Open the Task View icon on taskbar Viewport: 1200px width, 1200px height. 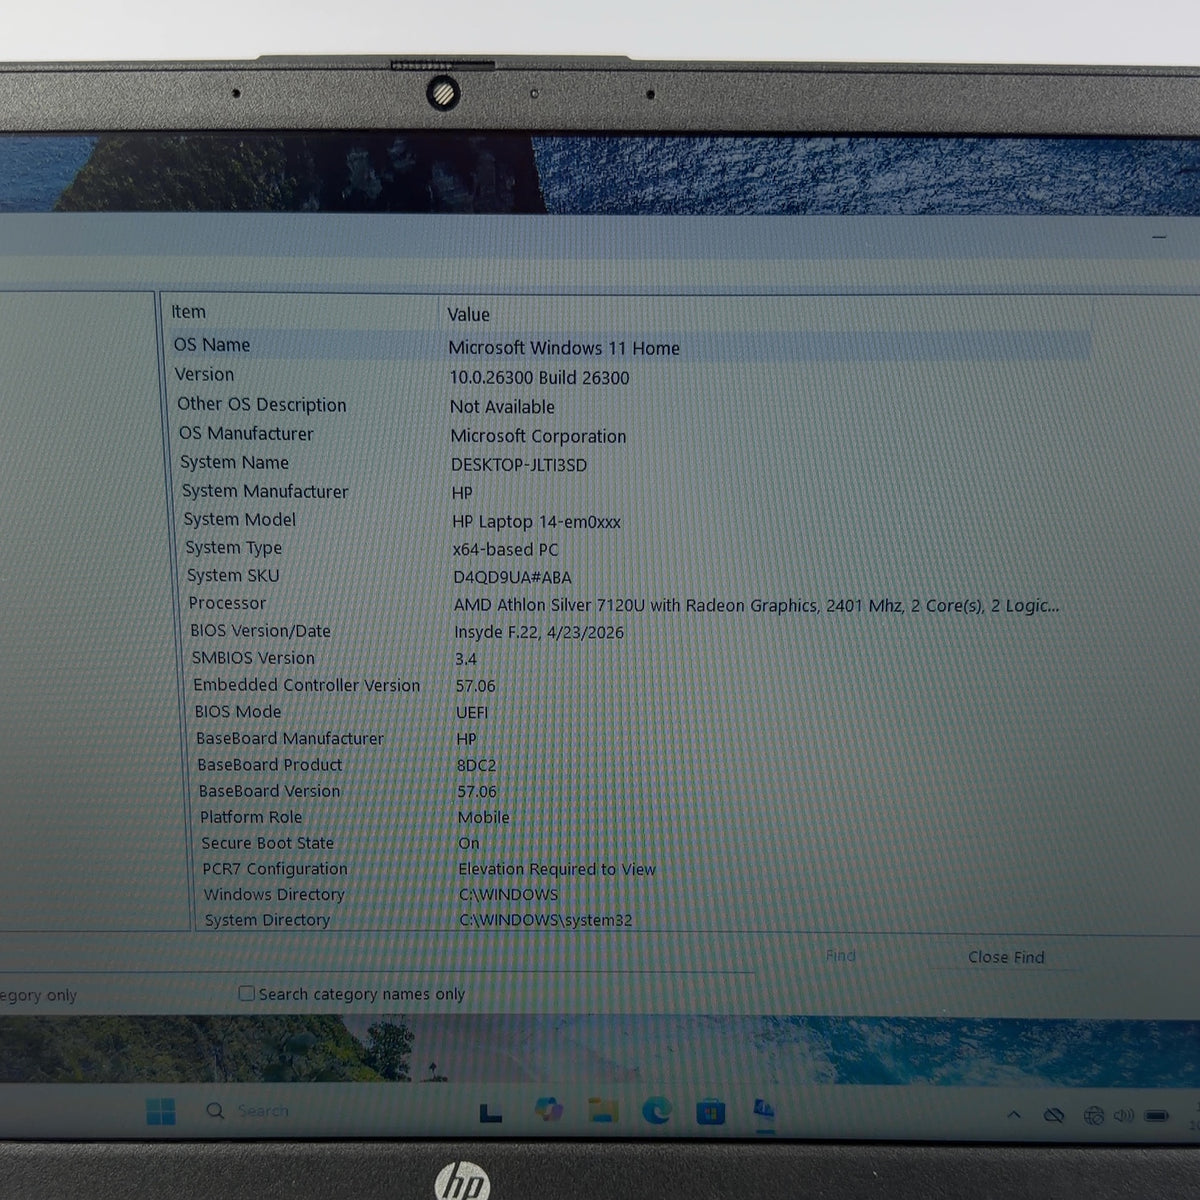[490, 1112]
